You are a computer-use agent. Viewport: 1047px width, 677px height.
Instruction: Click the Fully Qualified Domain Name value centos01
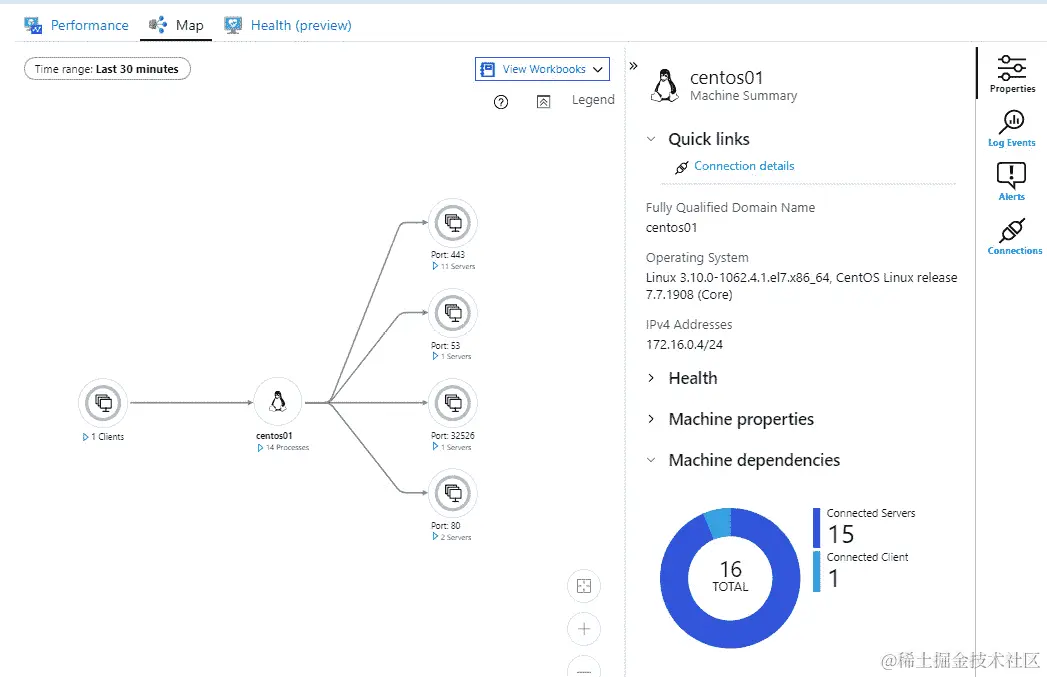pyautogui.click(x=671, y=228)
